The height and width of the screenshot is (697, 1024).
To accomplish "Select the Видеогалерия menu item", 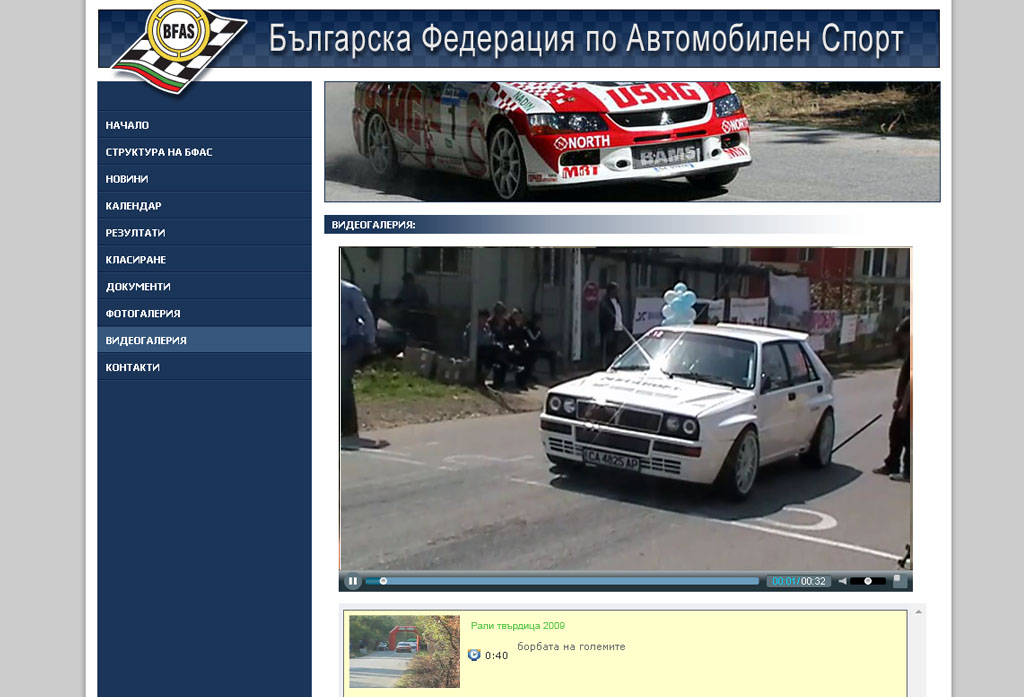I will click(146, 341).
